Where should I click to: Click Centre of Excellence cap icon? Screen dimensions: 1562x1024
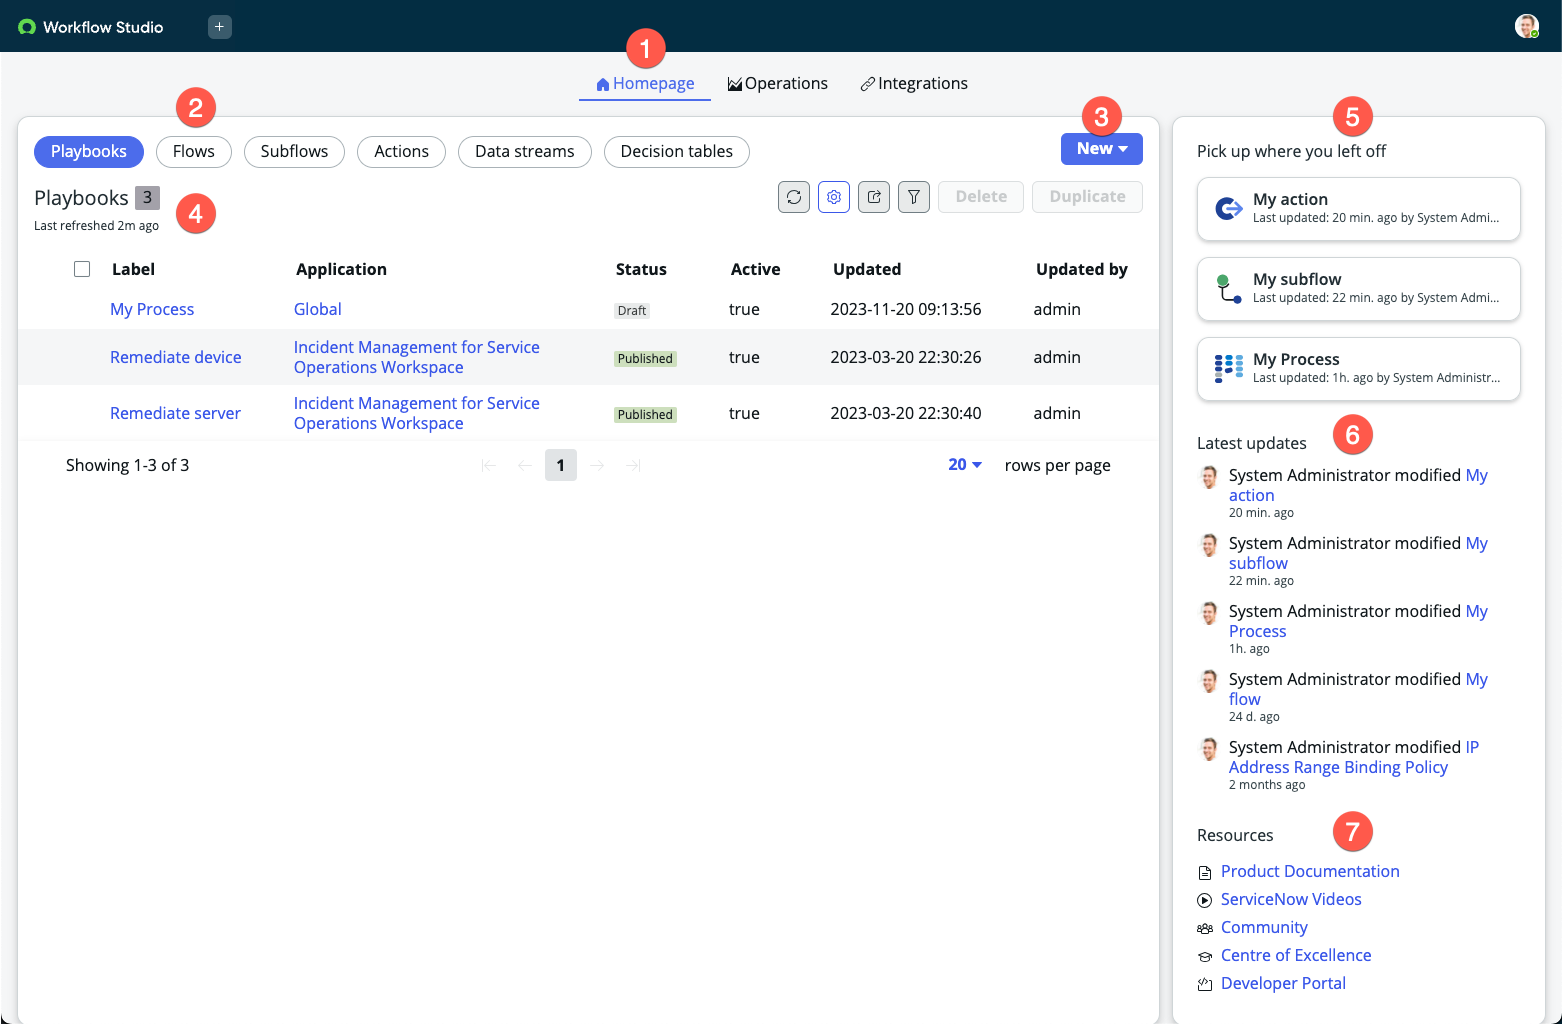(x=1205, y=957)
